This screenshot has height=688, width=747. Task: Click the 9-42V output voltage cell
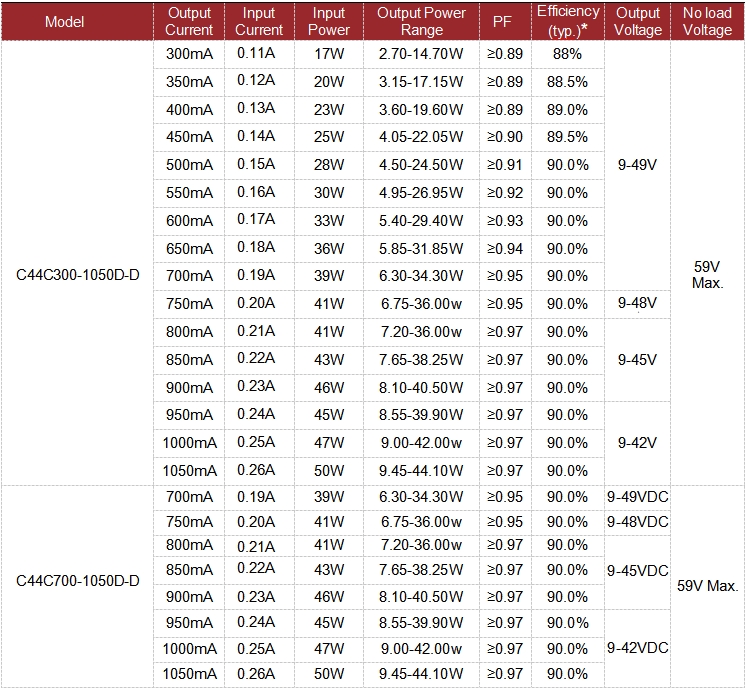pyautogui.click(x=637, y=443)
